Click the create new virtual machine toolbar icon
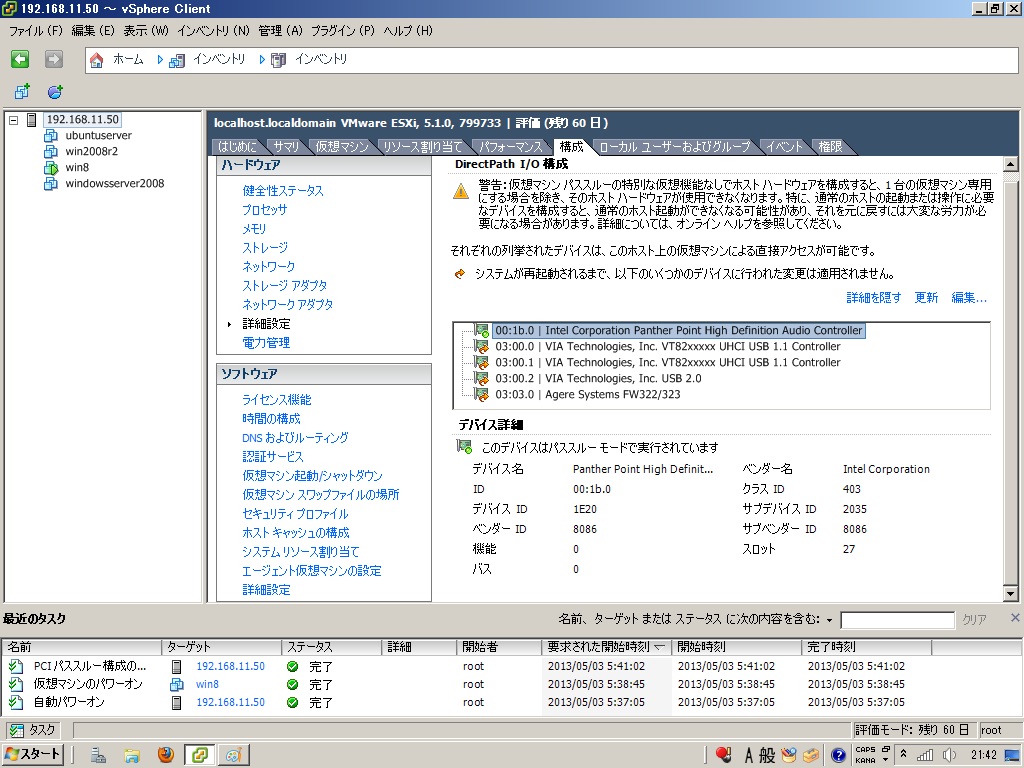The height and width of the screenshot is (768, 1024). coord(22,92)
